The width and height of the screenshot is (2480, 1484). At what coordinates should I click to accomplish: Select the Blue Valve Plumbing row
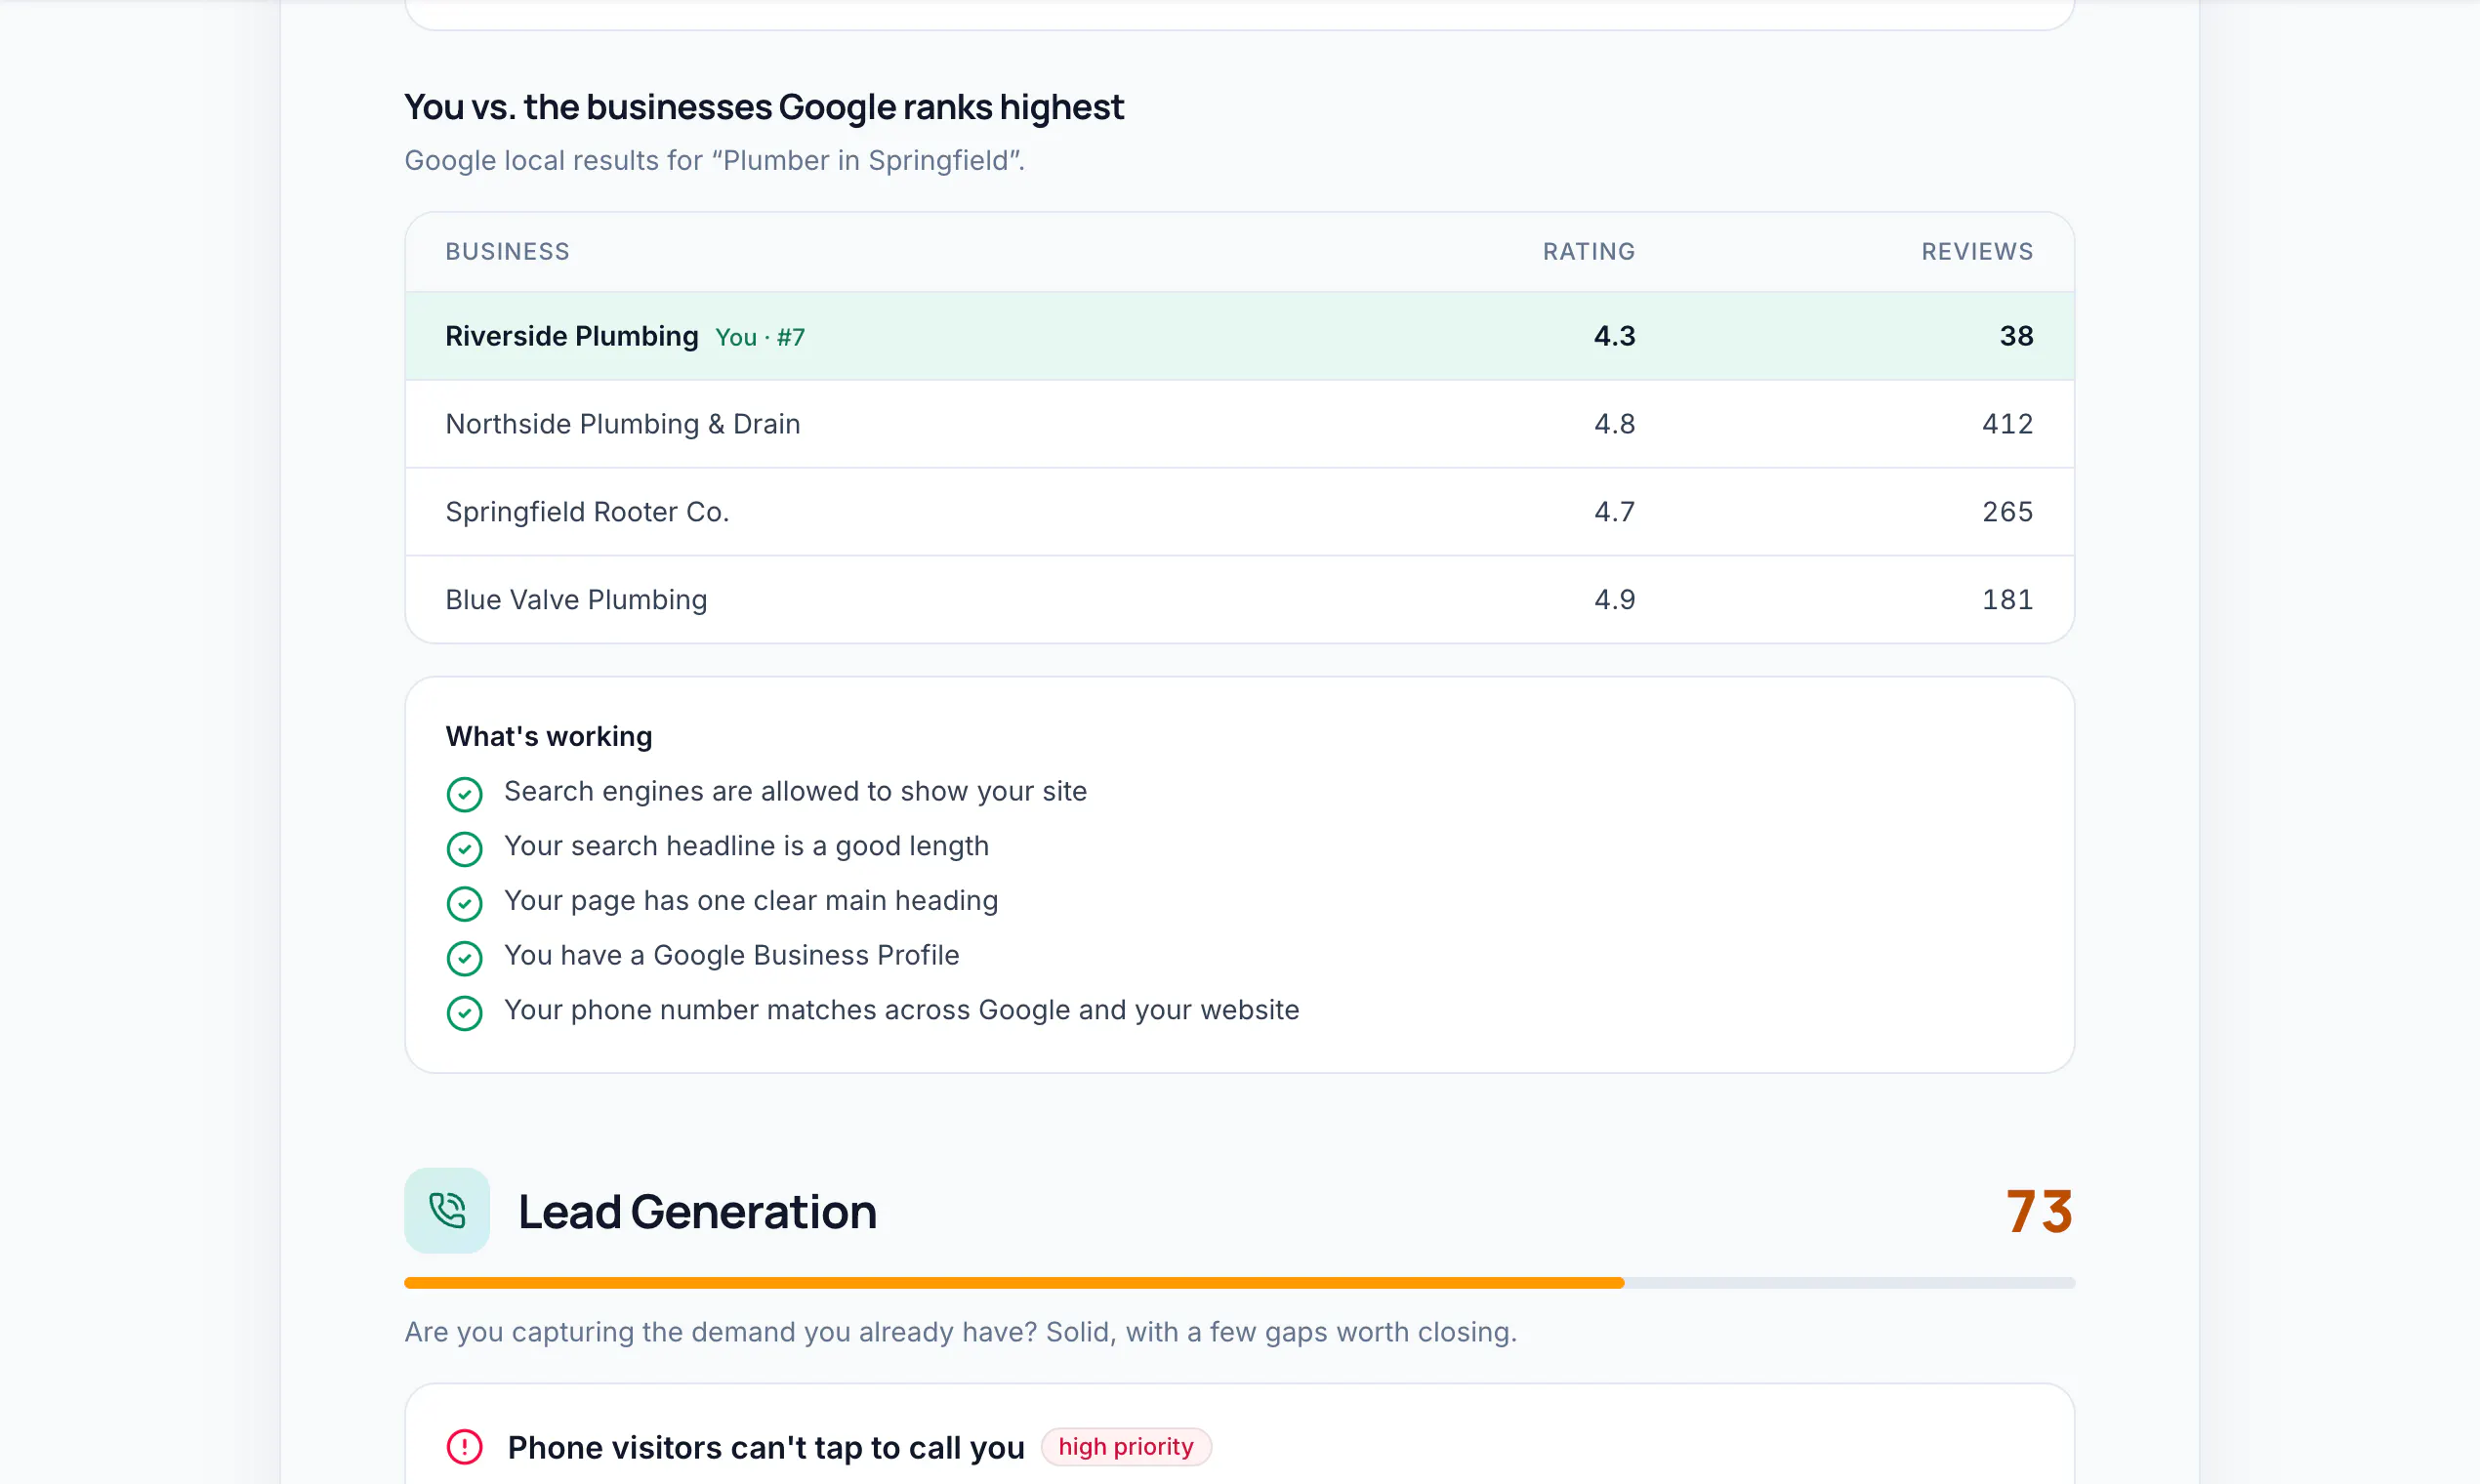1239,599
